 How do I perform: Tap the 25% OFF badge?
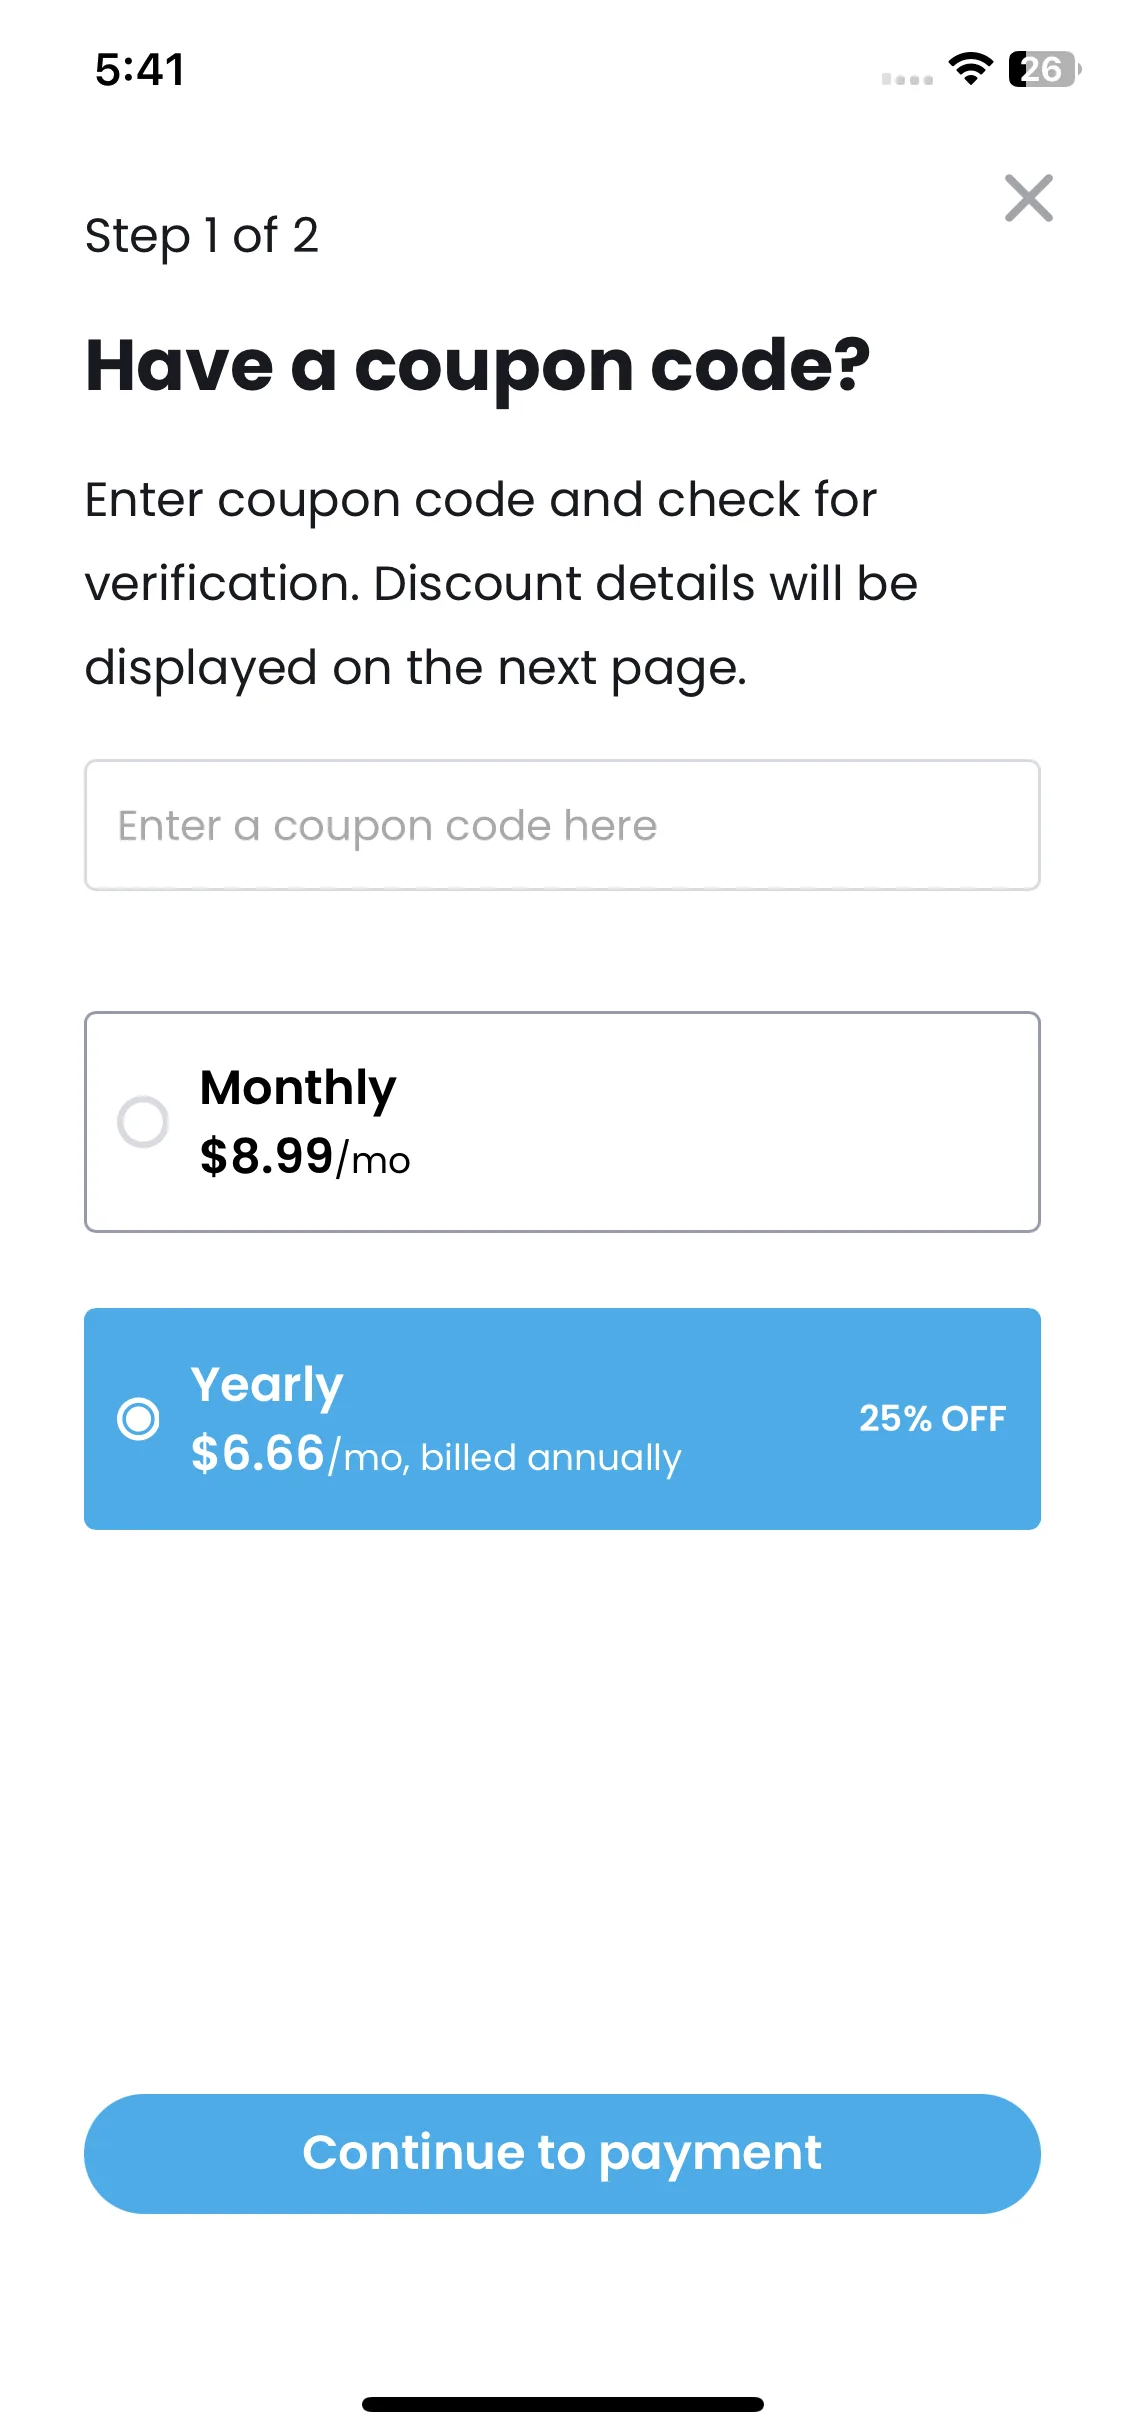tap(932, 1418)
